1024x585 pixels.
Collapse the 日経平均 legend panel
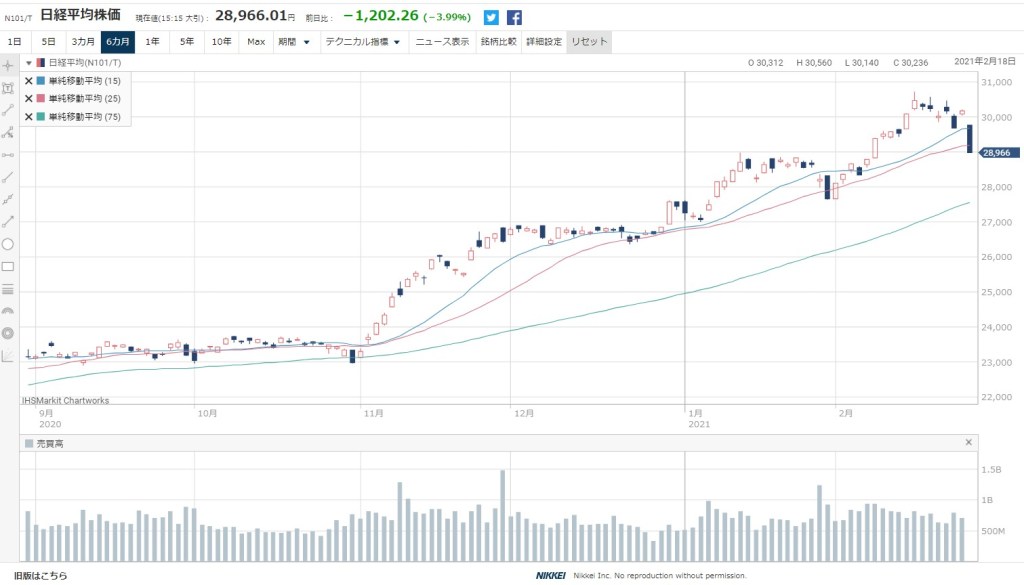point(28,63)
